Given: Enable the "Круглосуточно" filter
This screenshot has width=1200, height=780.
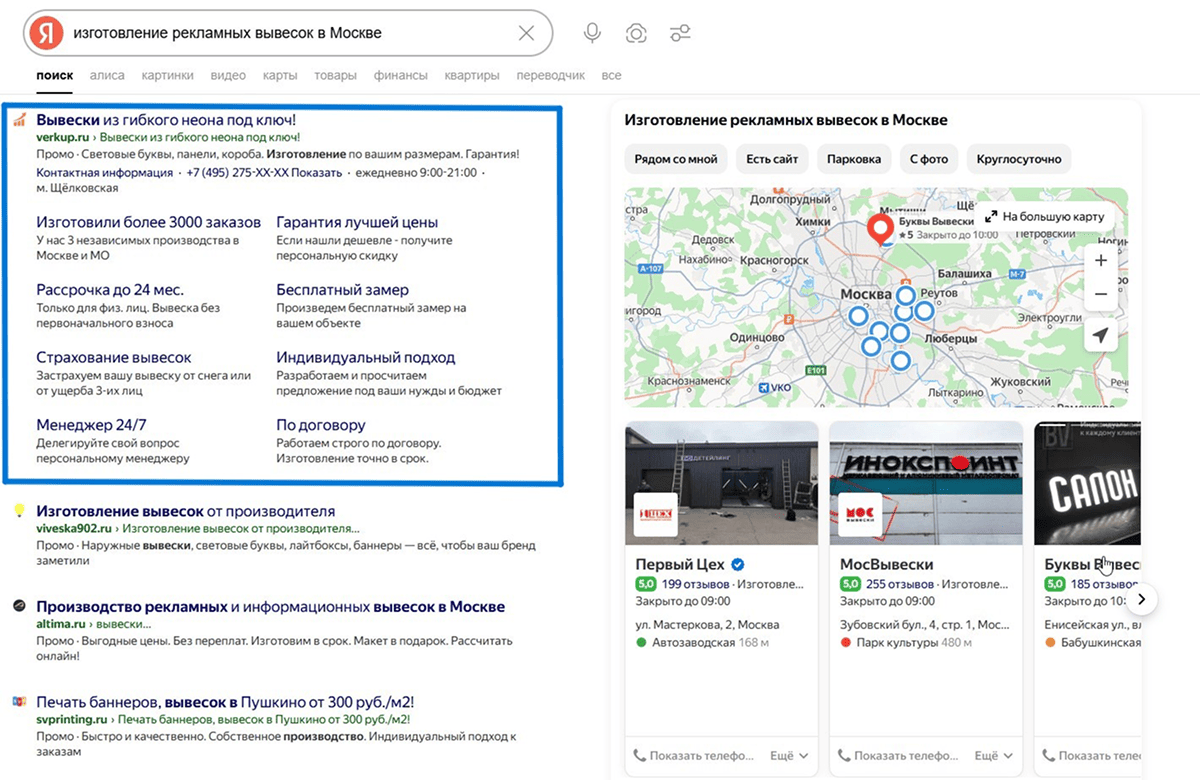Looking at the screenshot, I should tap(1018, 158).
